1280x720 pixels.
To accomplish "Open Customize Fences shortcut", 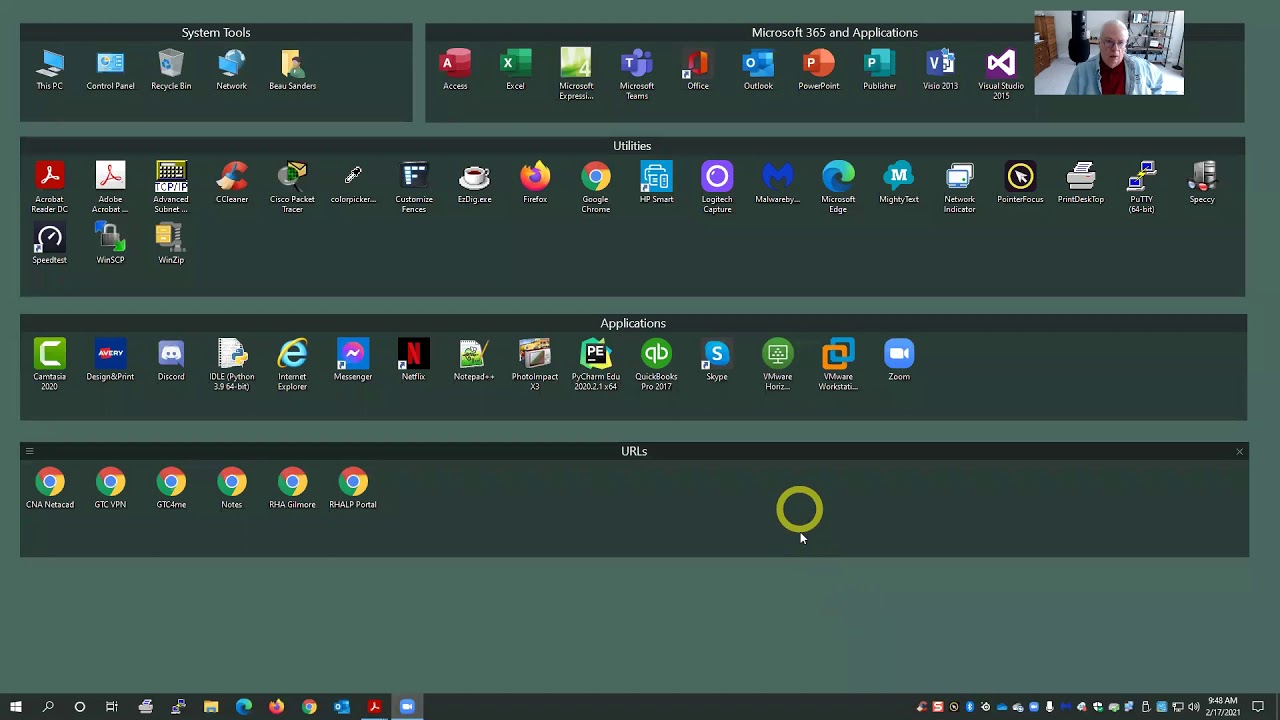I will tap(414, 187).
